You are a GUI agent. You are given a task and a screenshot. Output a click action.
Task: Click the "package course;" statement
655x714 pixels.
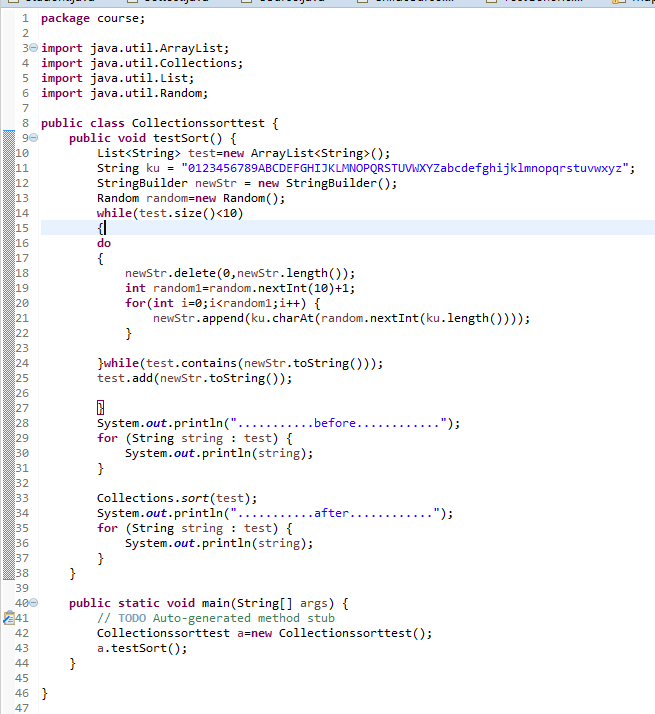click(x=93, y=19)
